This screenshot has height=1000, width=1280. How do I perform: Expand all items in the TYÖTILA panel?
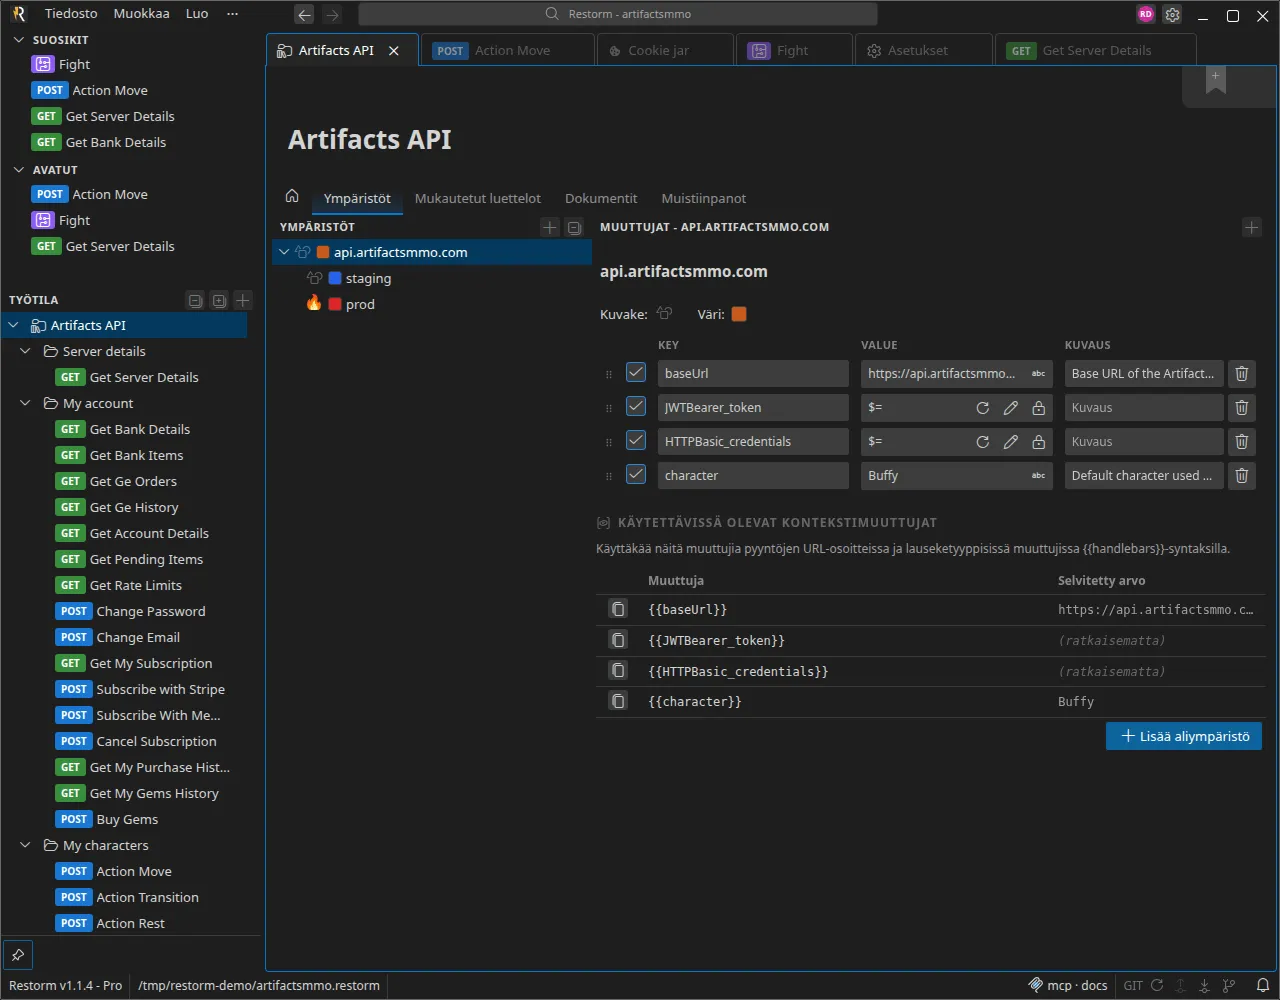219,300
